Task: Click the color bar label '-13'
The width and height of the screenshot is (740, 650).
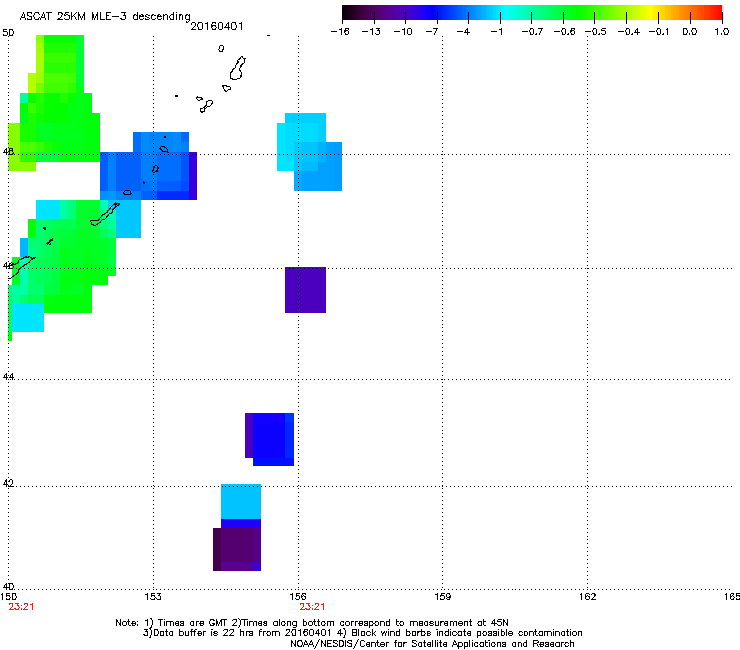Action: 371,32
